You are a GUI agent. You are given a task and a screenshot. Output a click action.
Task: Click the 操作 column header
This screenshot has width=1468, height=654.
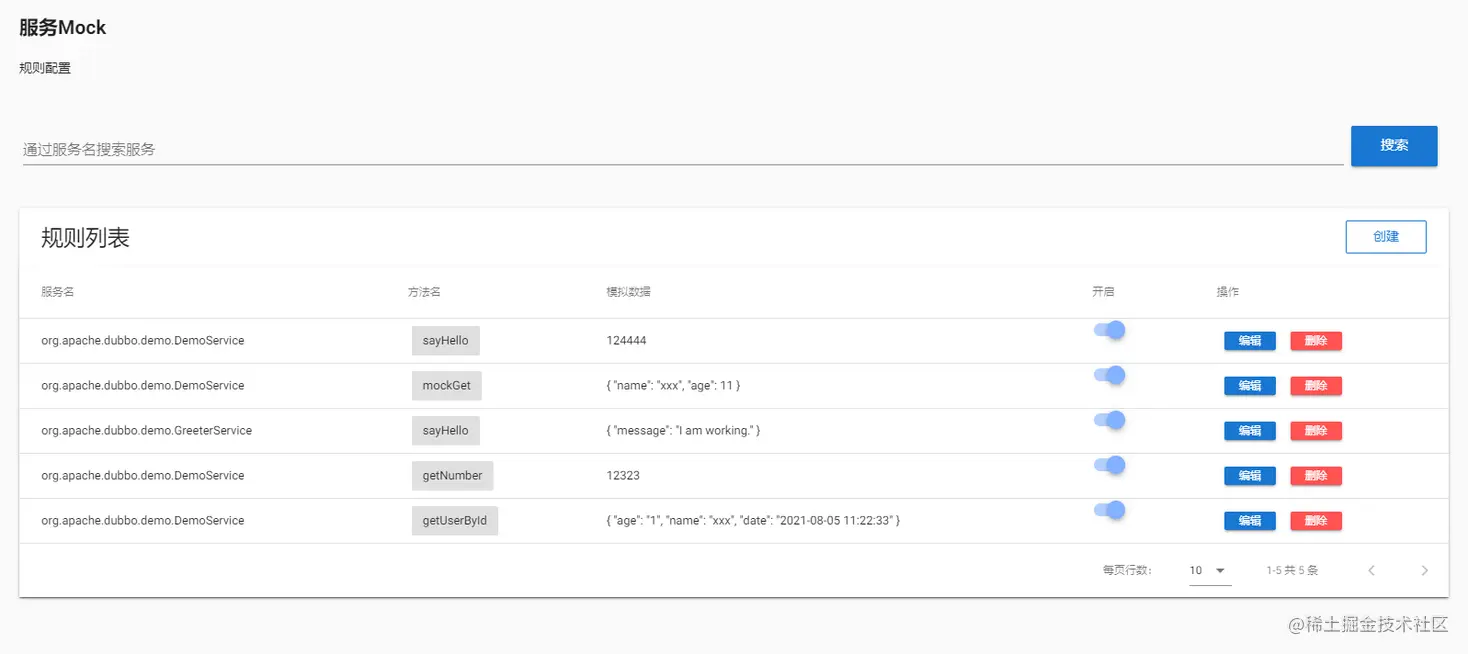coord(1227,292)
